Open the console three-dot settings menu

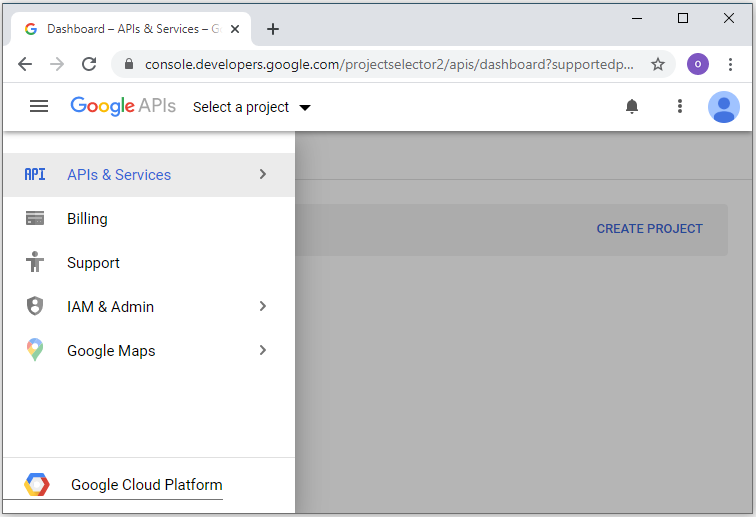680,106
